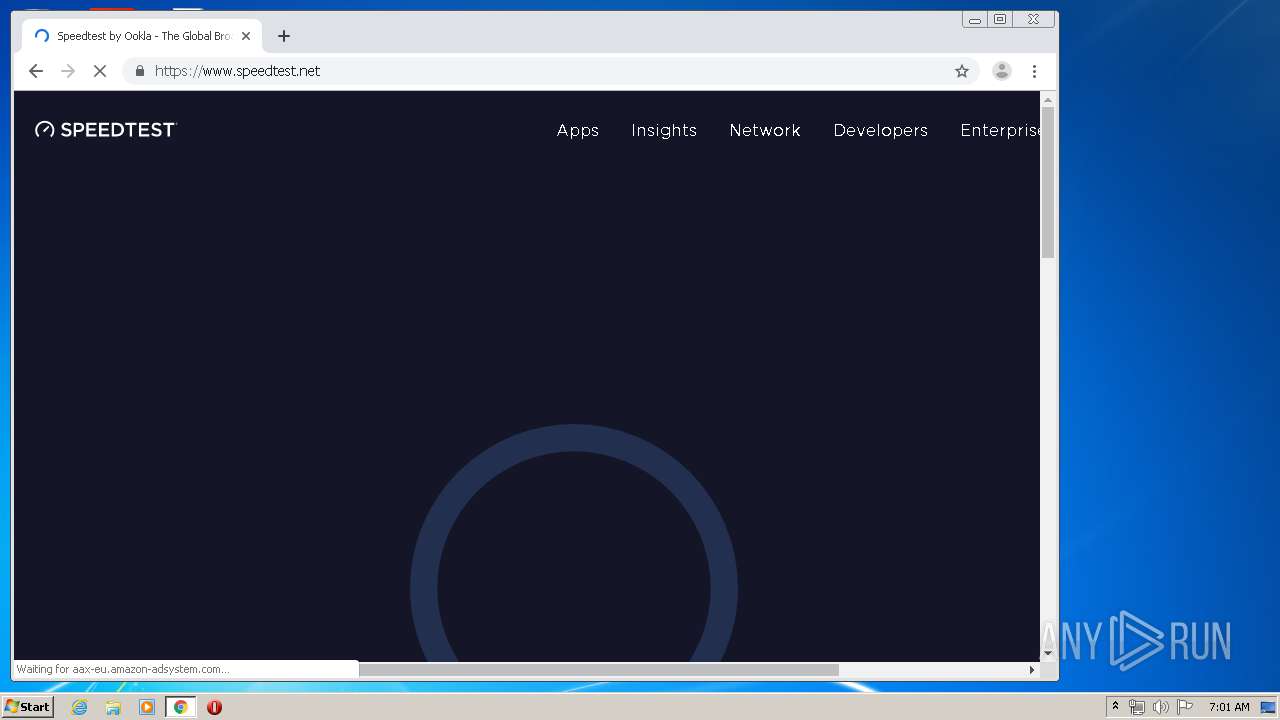1280x720 pixels.
Task: Click the page scroll-down arrow
Action: coord(1048,653)
